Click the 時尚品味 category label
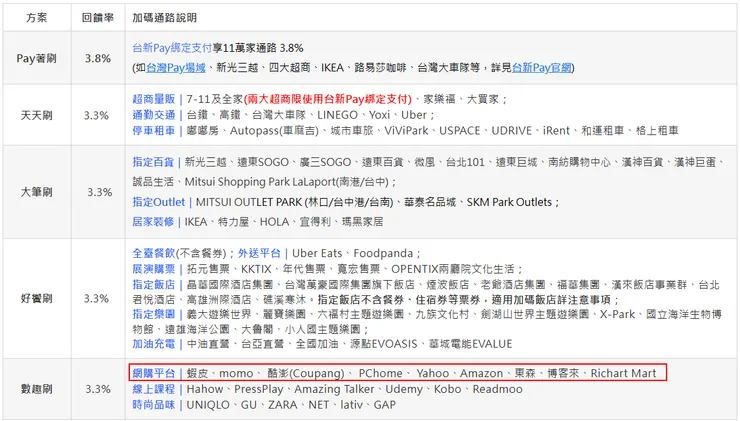The image size is (740, 421). 154,405
